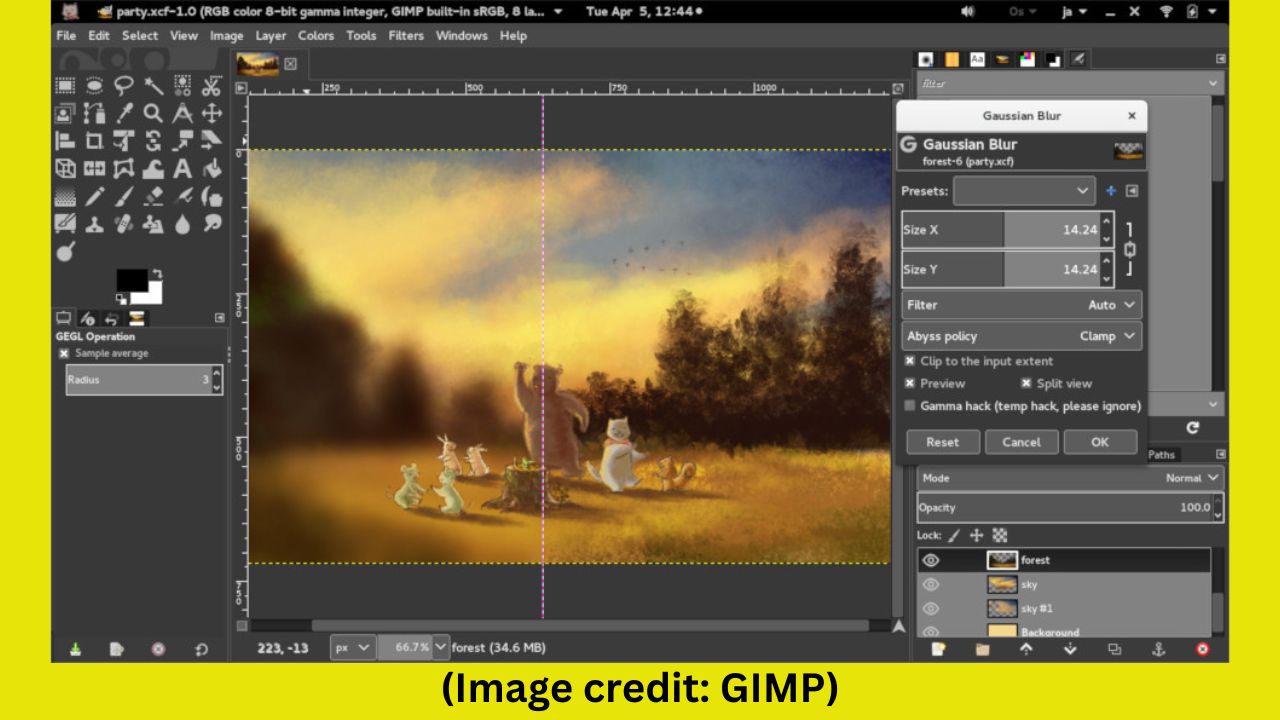Lower the layer with down arrow
1280x720 pixels.
tap(1070, 649)
